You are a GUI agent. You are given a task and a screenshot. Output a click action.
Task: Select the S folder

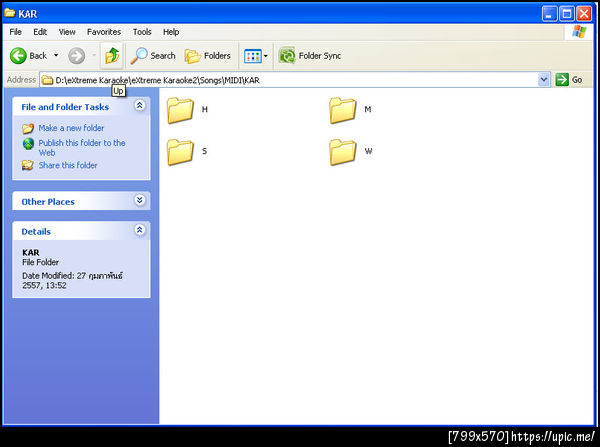(187, 152)
